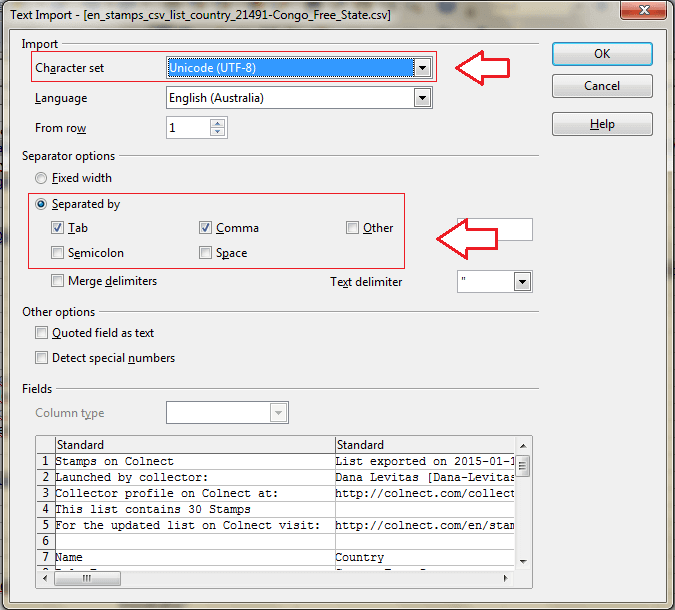Turn on Detect special numbers
The image size is (675, 610).
point(42,358)
